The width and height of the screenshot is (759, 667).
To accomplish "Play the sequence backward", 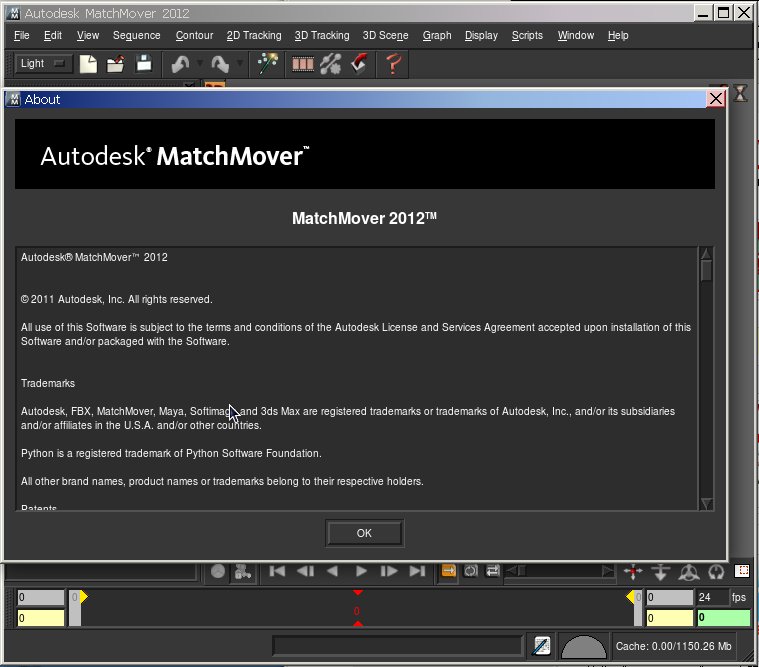I will (x=332, y=572).
